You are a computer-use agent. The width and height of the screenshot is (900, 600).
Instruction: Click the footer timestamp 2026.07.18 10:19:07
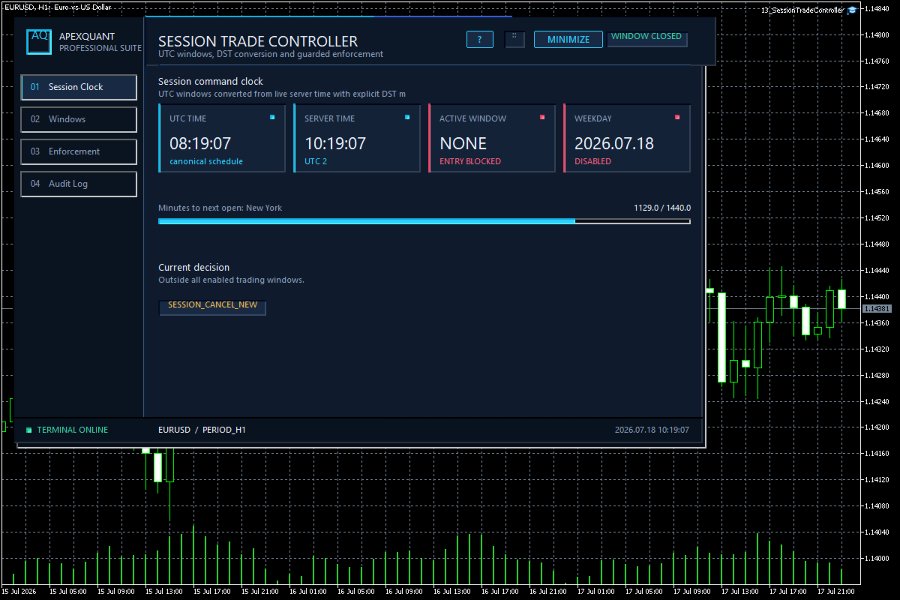tap(651, 430)
